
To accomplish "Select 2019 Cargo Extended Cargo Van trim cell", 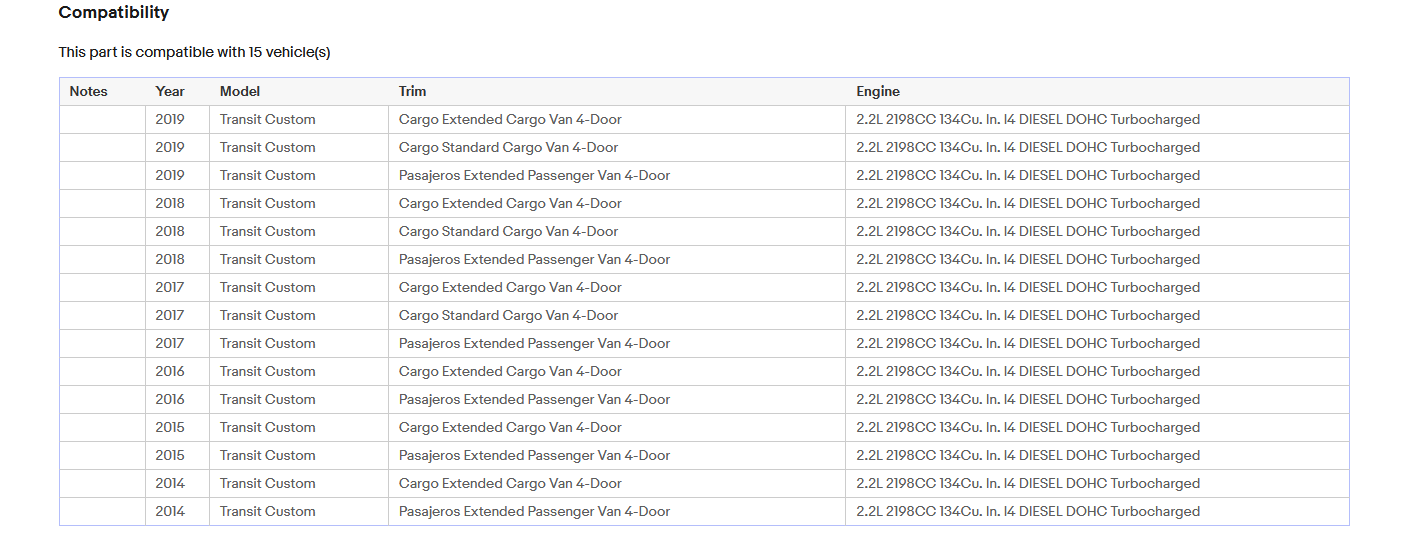I will click(510, 119).
